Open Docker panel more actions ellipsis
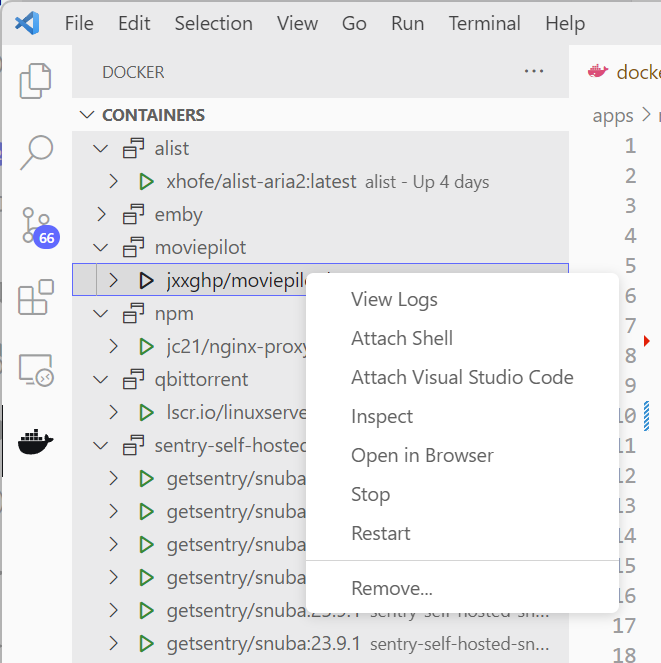Screen dimensions: 661x663 click(x=534, y=72)
